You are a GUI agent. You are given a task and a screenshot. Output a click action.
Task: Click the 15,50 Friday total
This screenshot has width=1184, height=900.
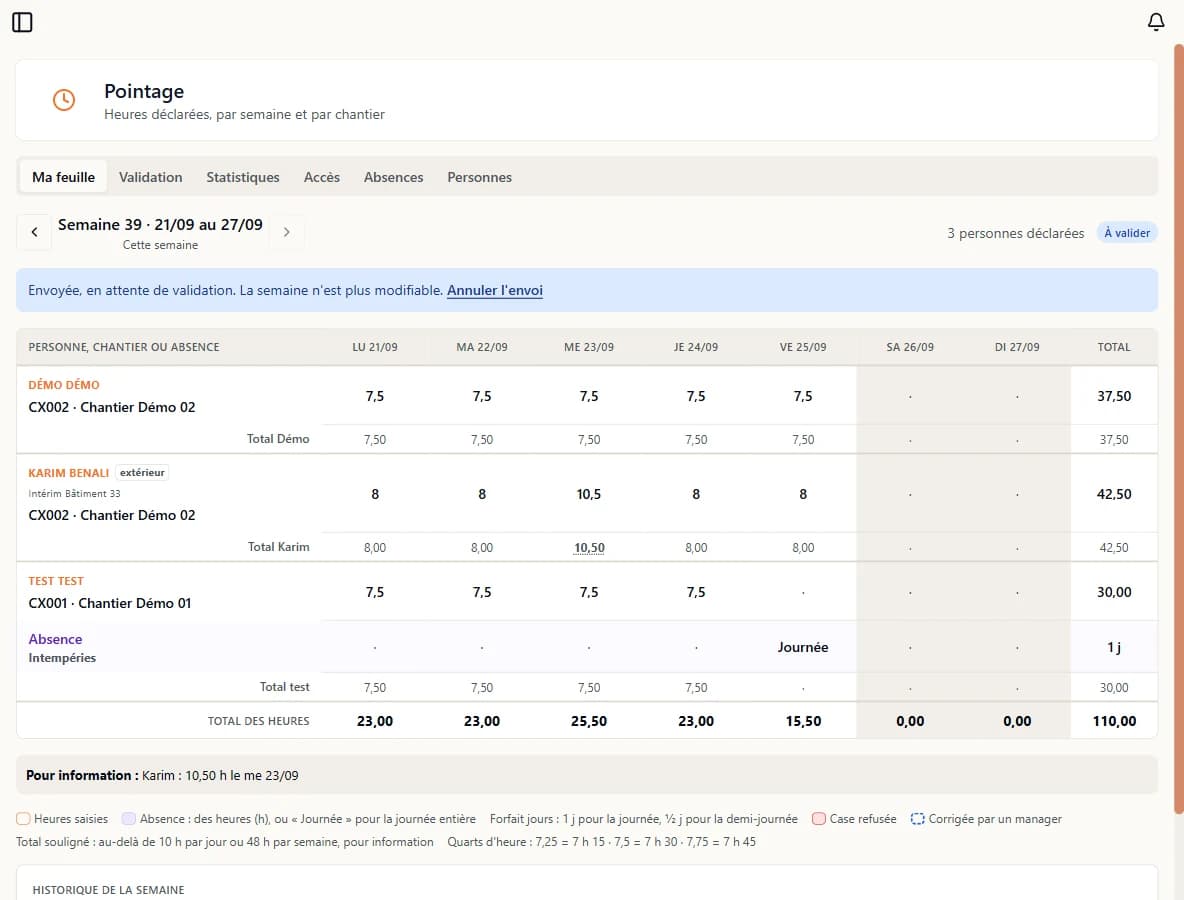click(803, 722)
